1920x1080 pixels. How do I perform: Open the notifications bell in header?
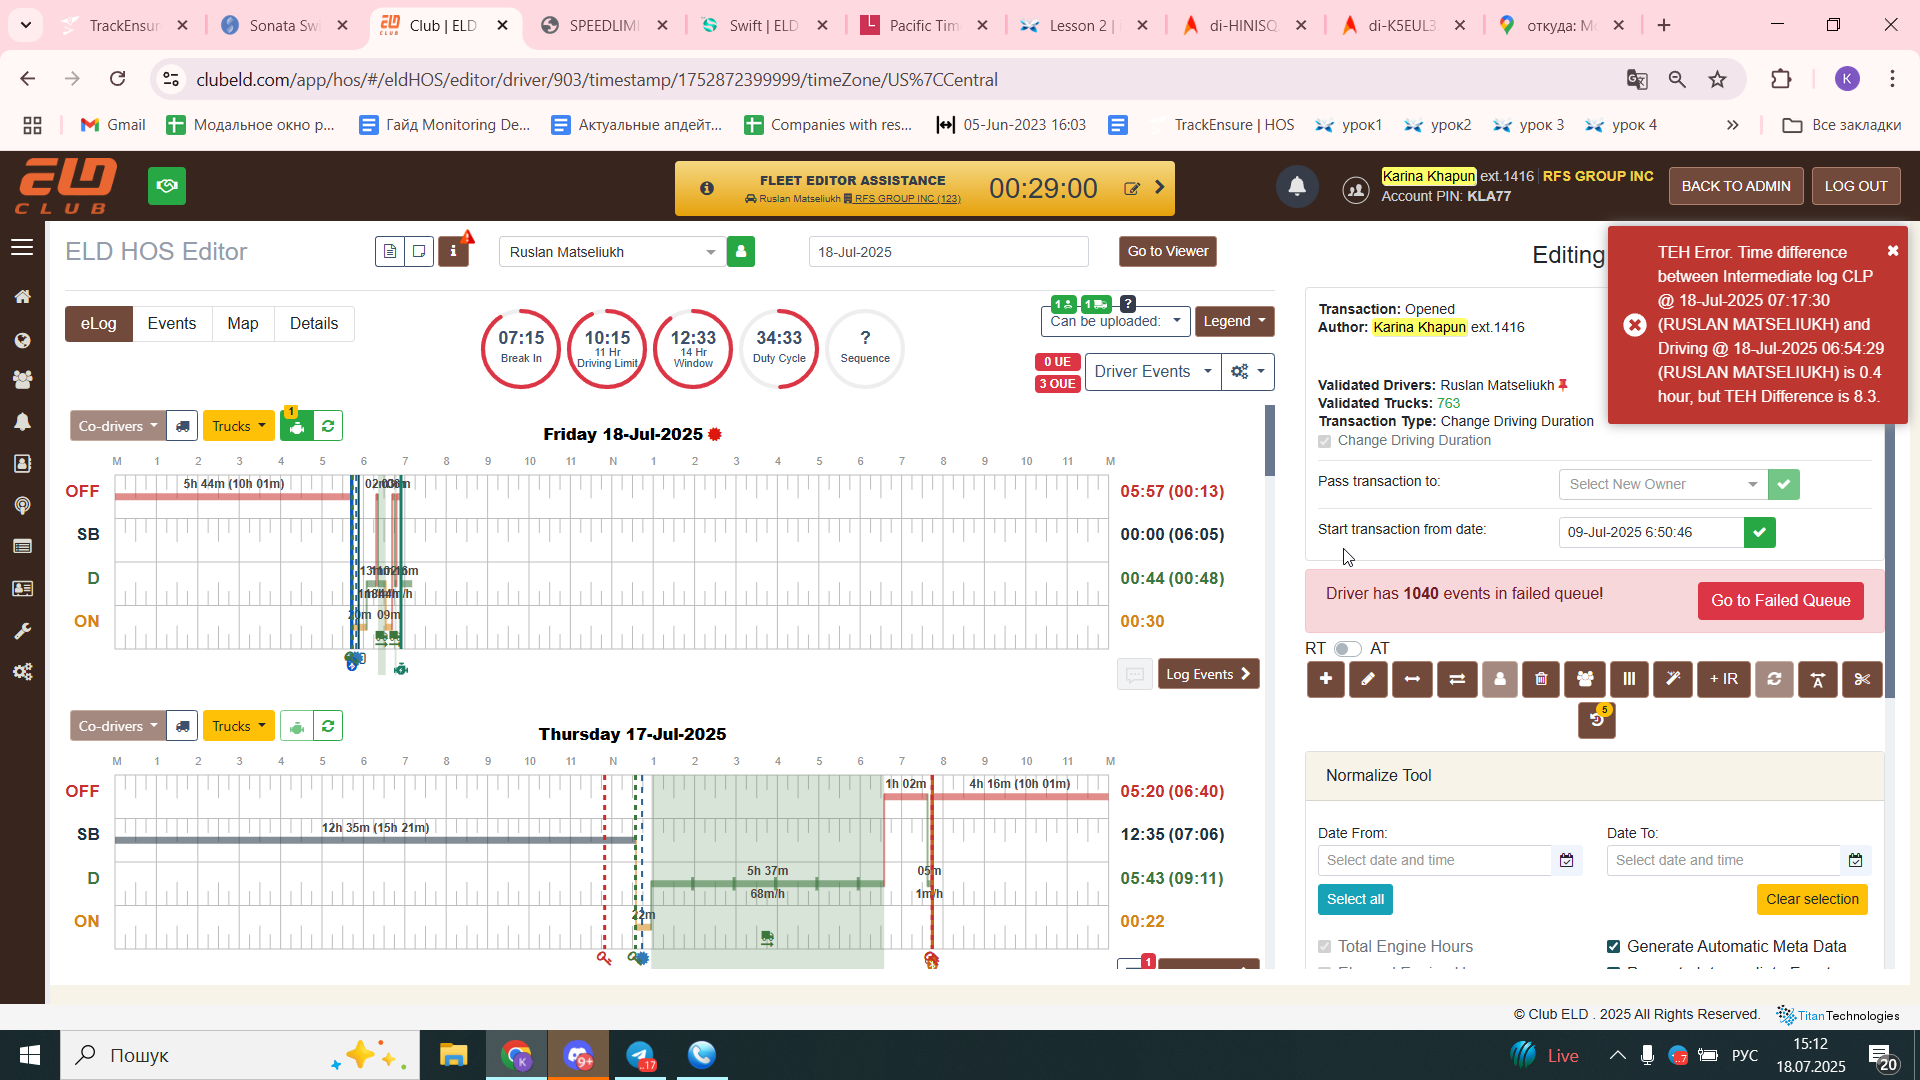click(1297, 186)
